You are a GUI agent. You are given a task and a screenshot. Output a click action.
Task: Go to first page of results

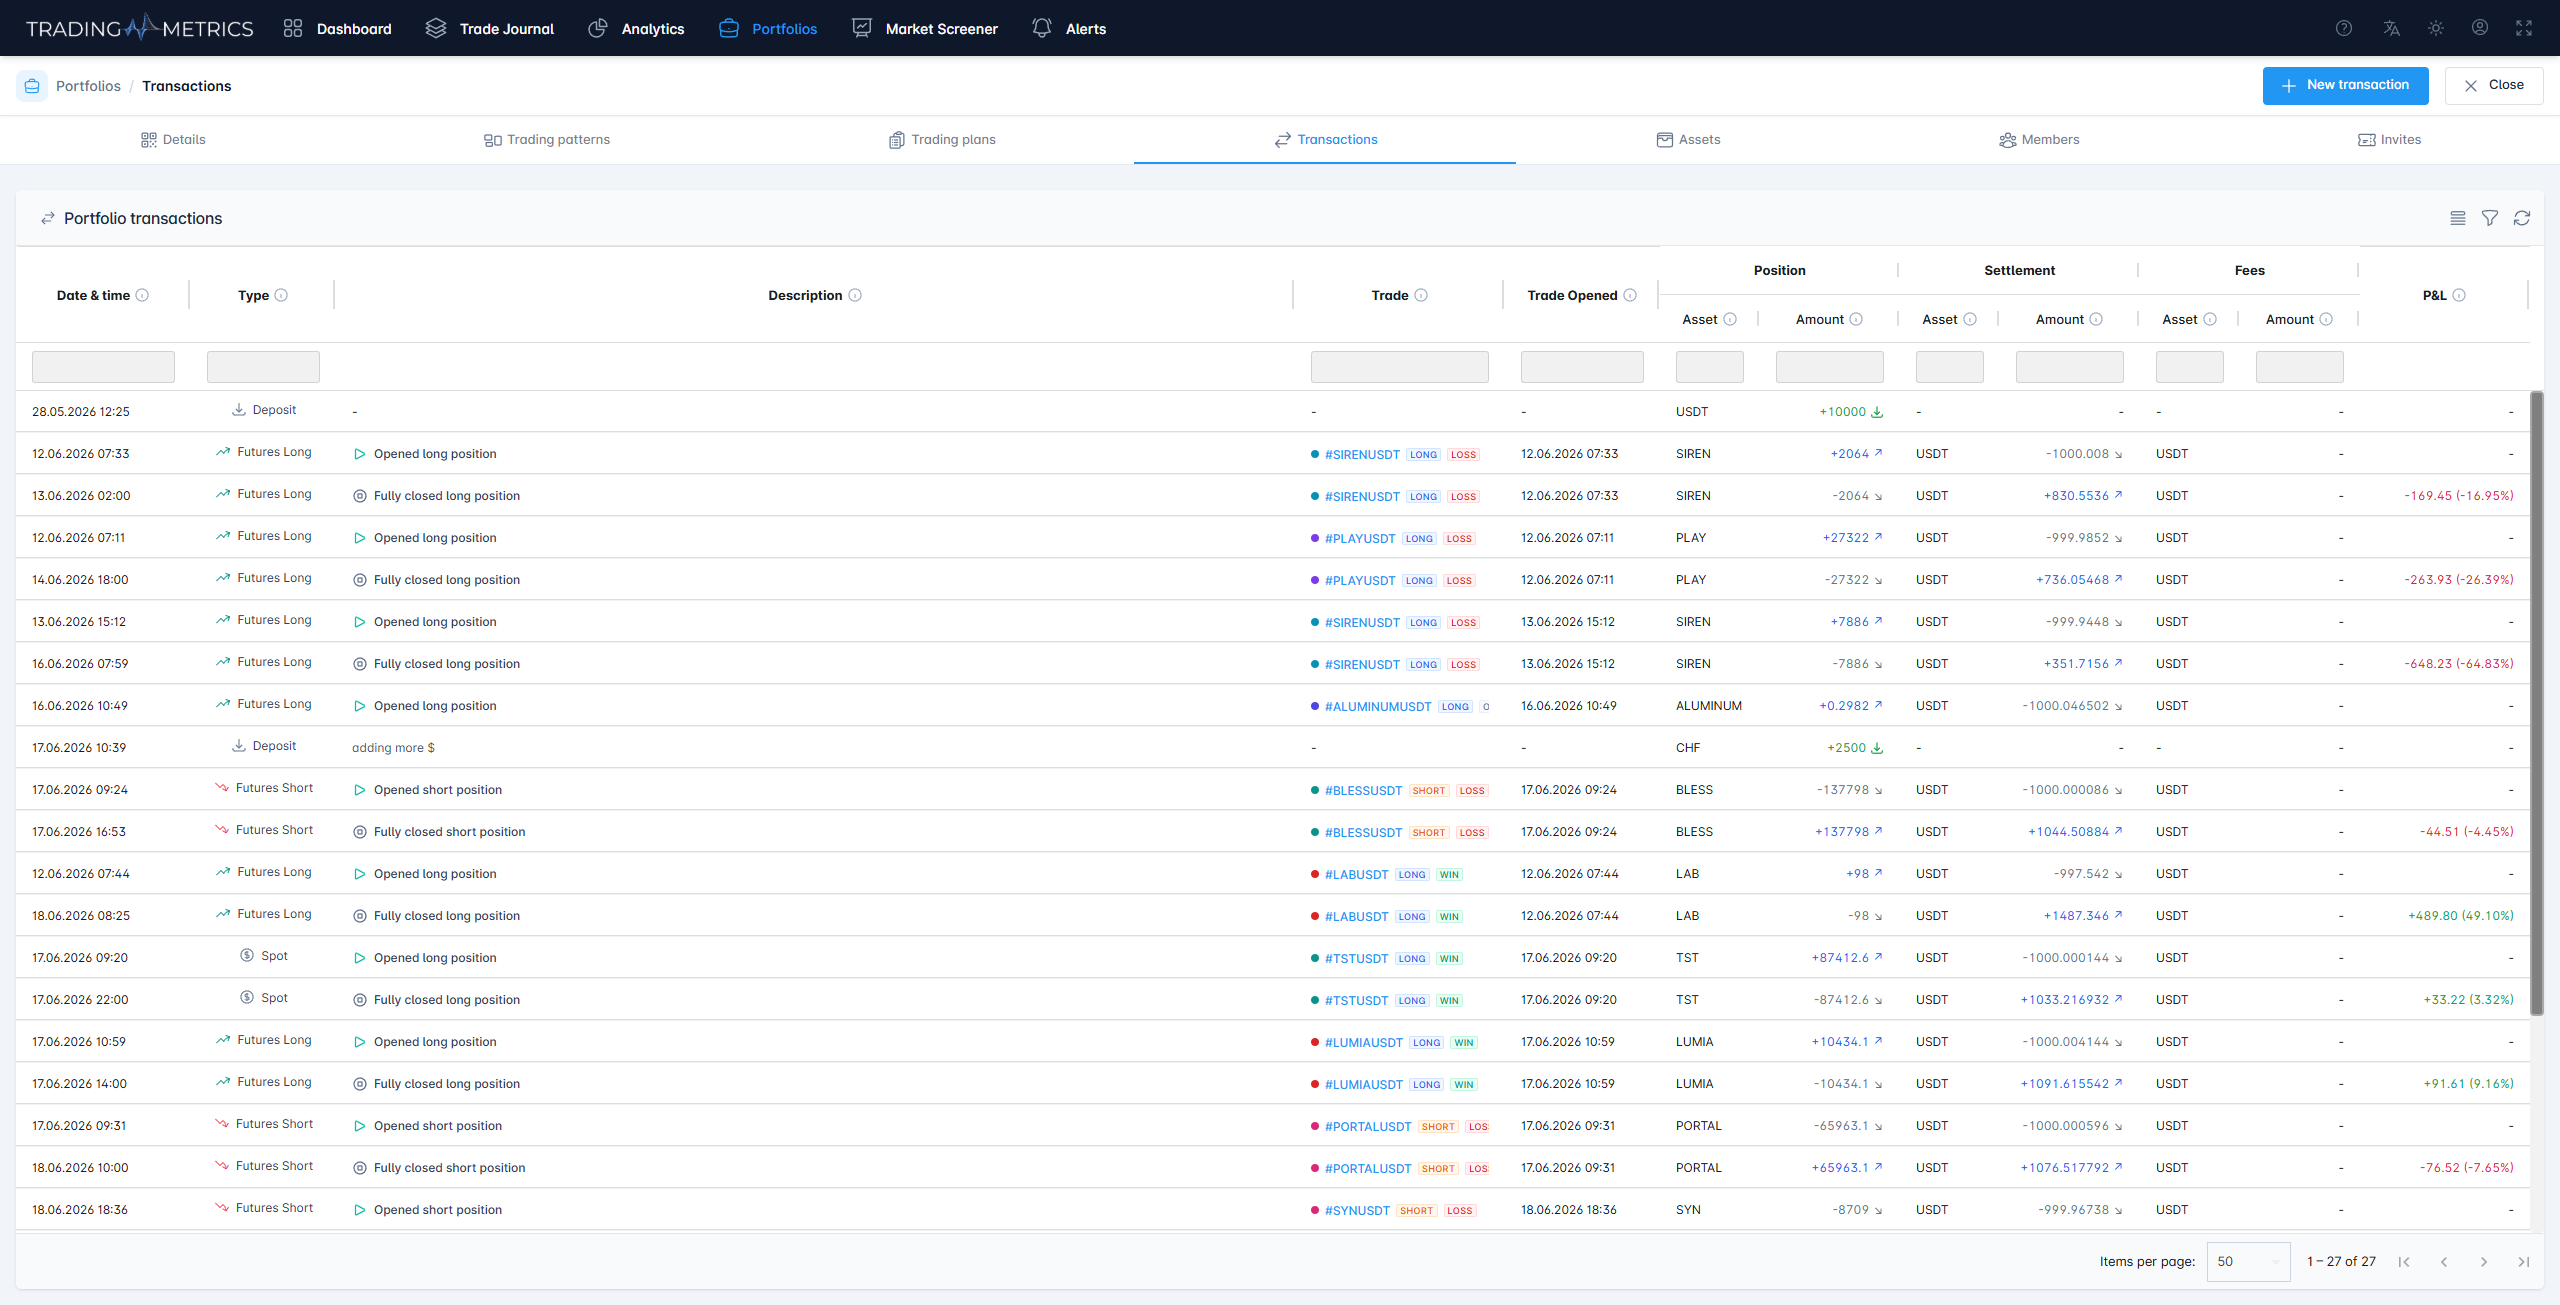pyautogui.click(x=2404, y=1262)
